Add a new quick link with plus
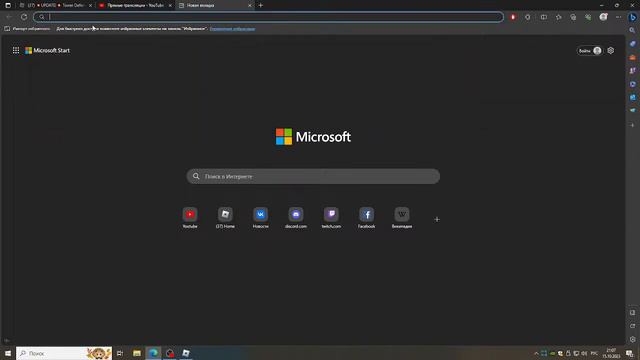 pos(437,219)
